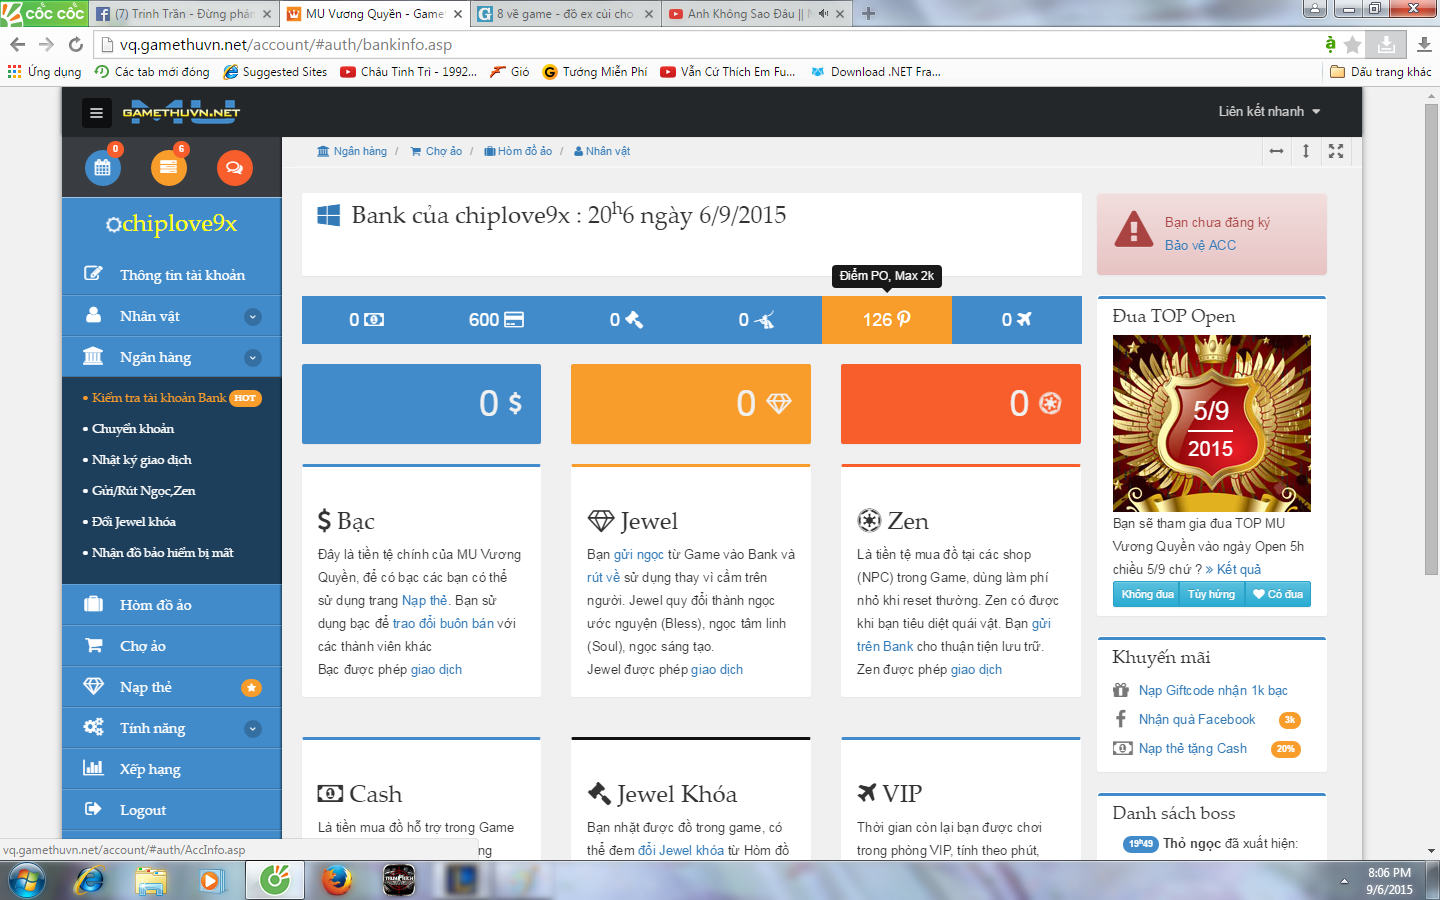This screenshot has width=1440, height=900.
Task: Click the Hòm đồ ảo breadcrumb link
Action: 518,151
